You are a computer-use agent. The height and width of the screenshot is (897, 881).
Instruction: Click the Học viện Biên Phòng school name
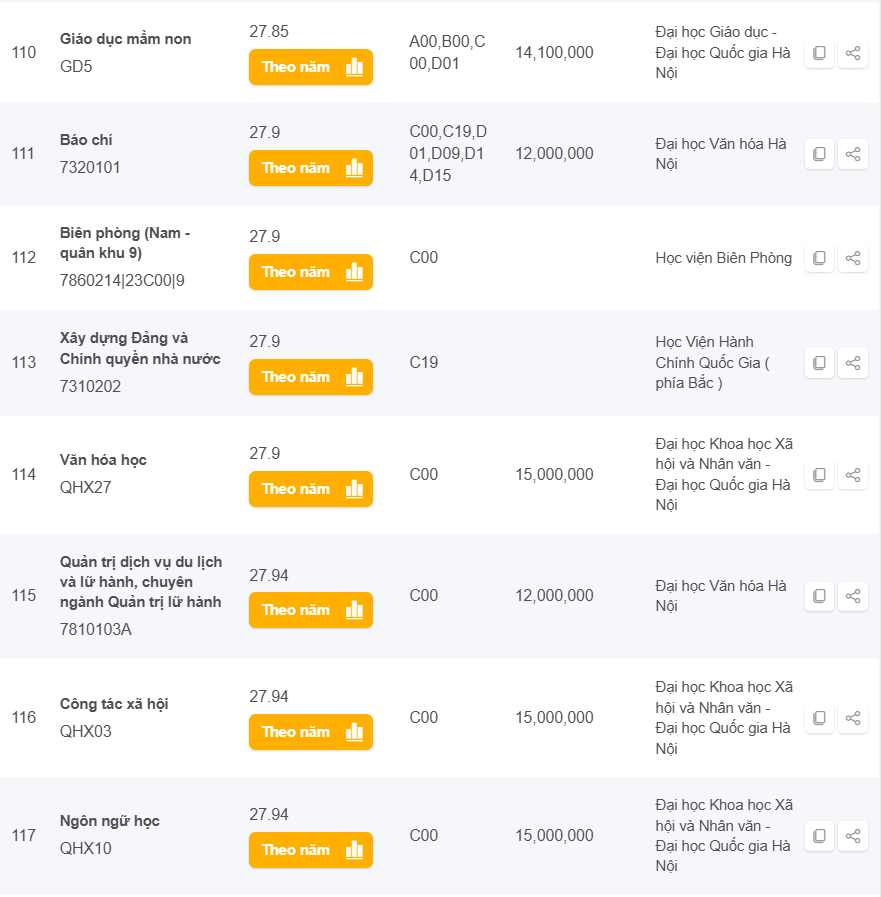(723, 258)
